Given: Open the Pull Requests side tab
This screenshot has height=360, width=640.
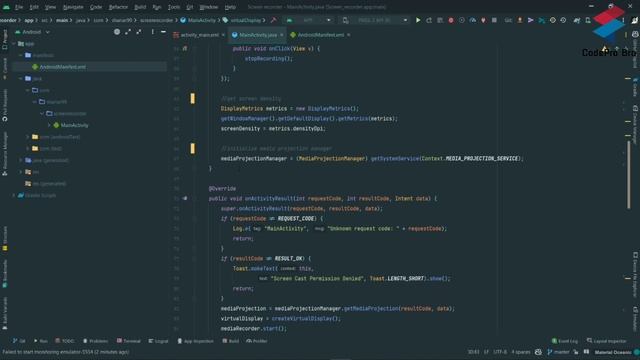Looking at the screenshot, I should coord(5,105).
